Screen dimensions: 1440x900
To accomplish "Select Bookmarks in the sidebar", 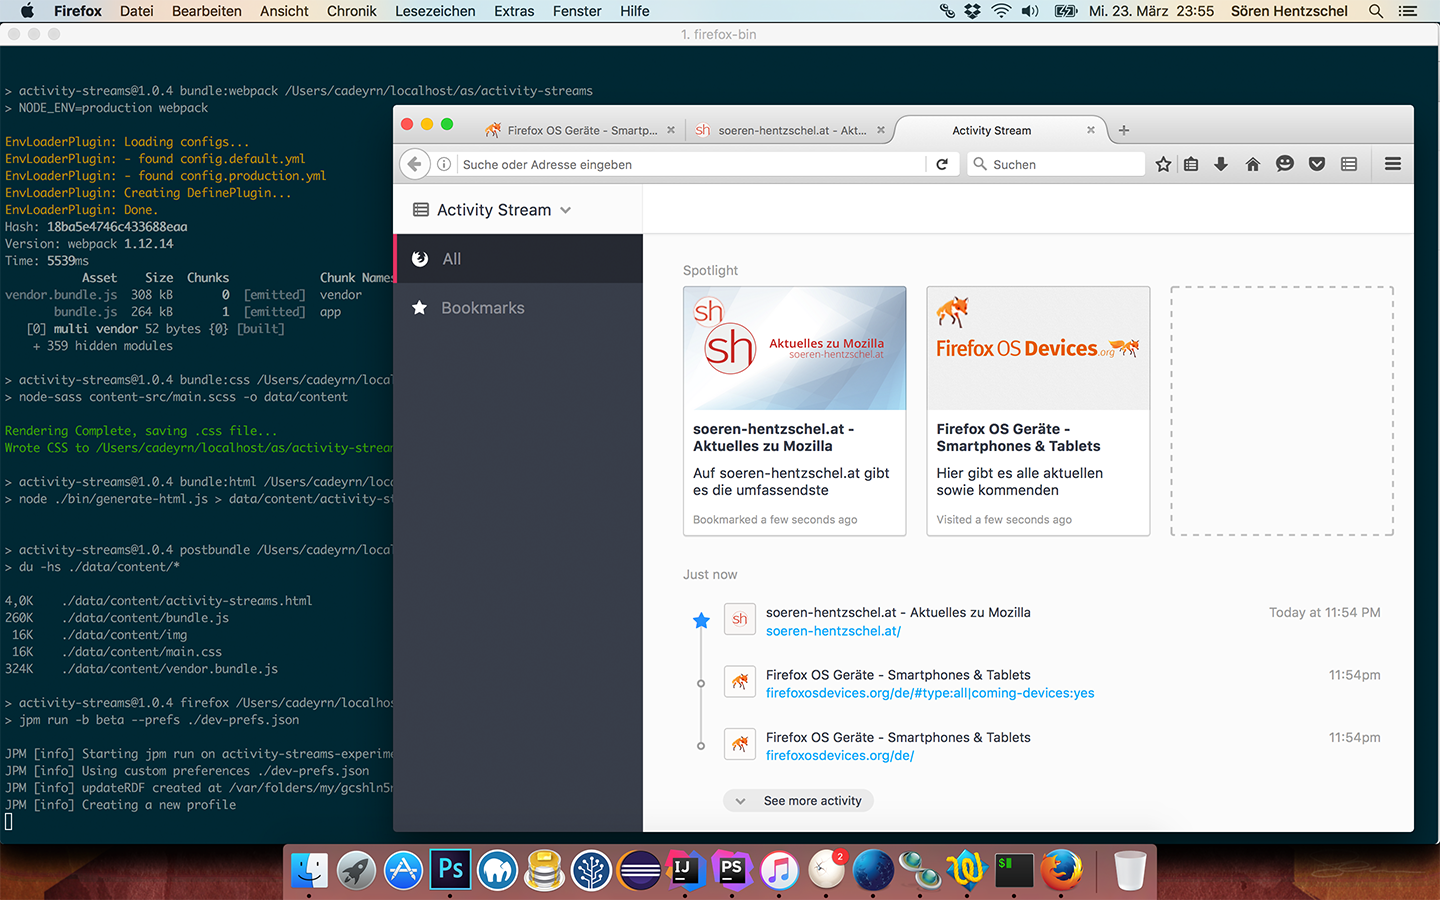I will click(x=518, y=308).
